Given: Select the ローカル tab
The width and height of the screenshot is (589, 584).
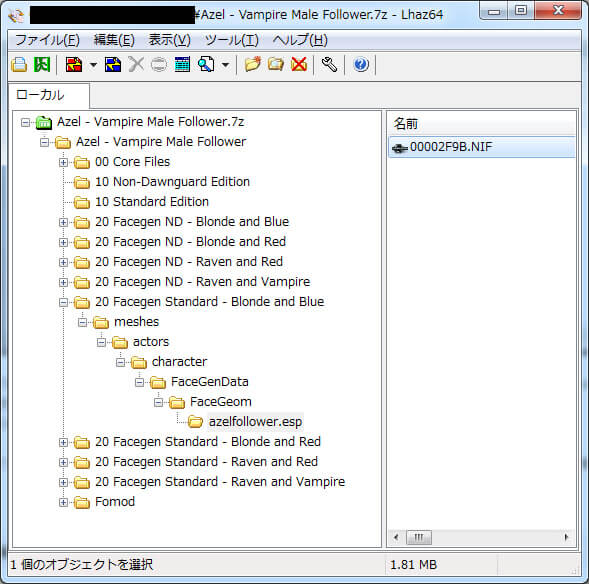Looking at the screenshot, I should click(49, 95).
